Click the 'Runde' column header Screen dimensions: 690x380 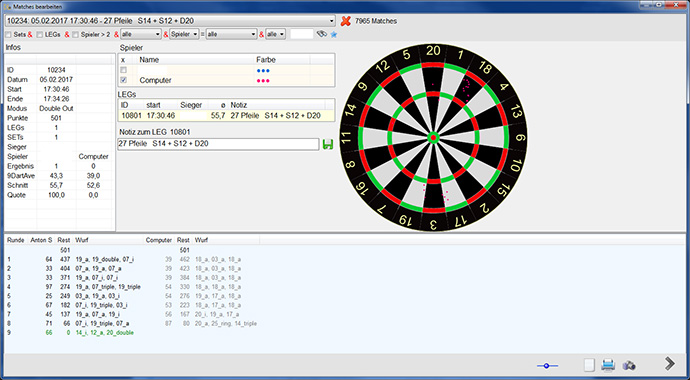[x=16, y=240]
